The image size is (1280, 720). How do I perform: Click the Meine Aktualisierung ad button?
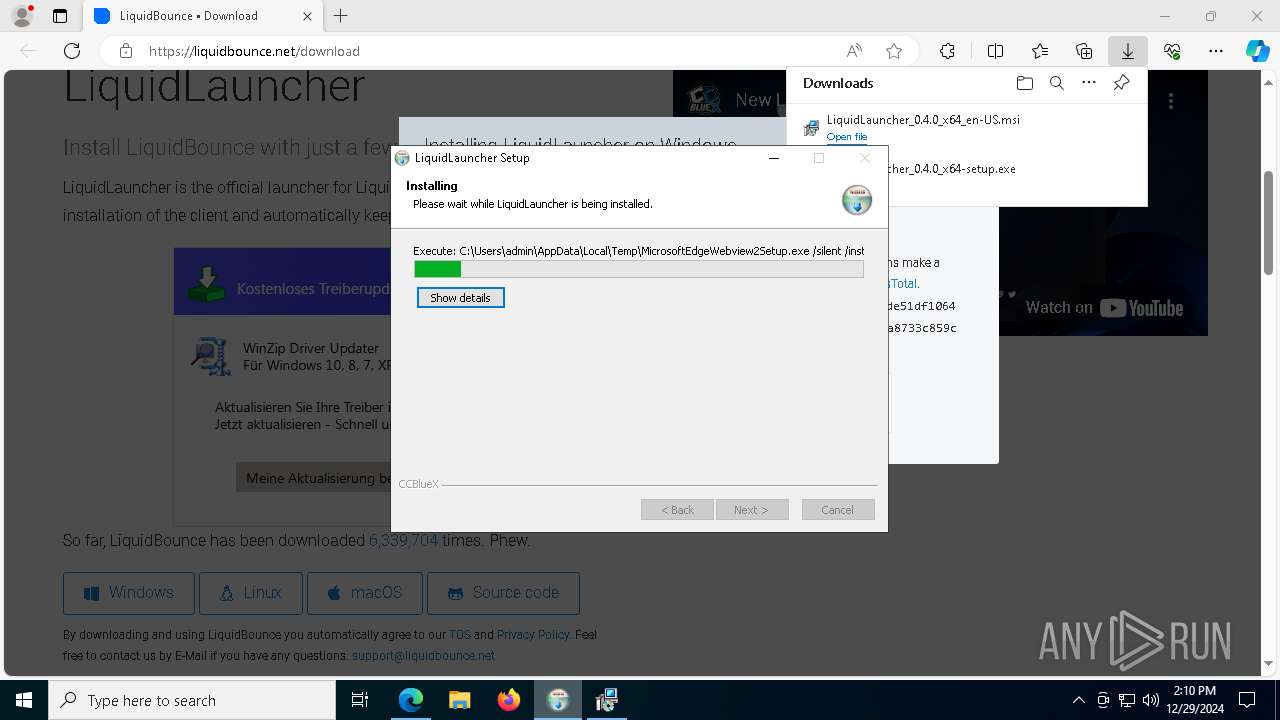click(x=314, y=478)
